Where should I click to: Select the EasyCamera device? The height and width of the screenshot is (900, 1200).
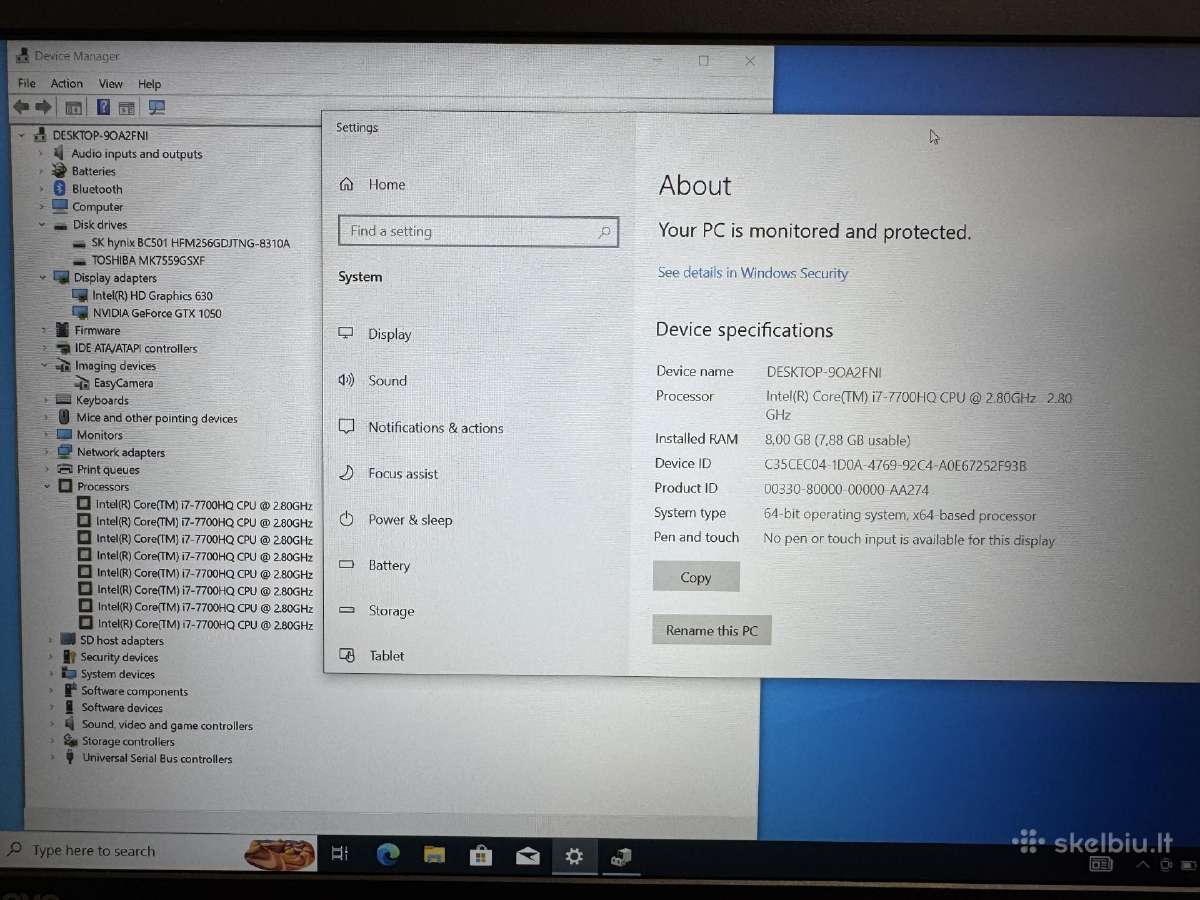click(x=124, y=383)
